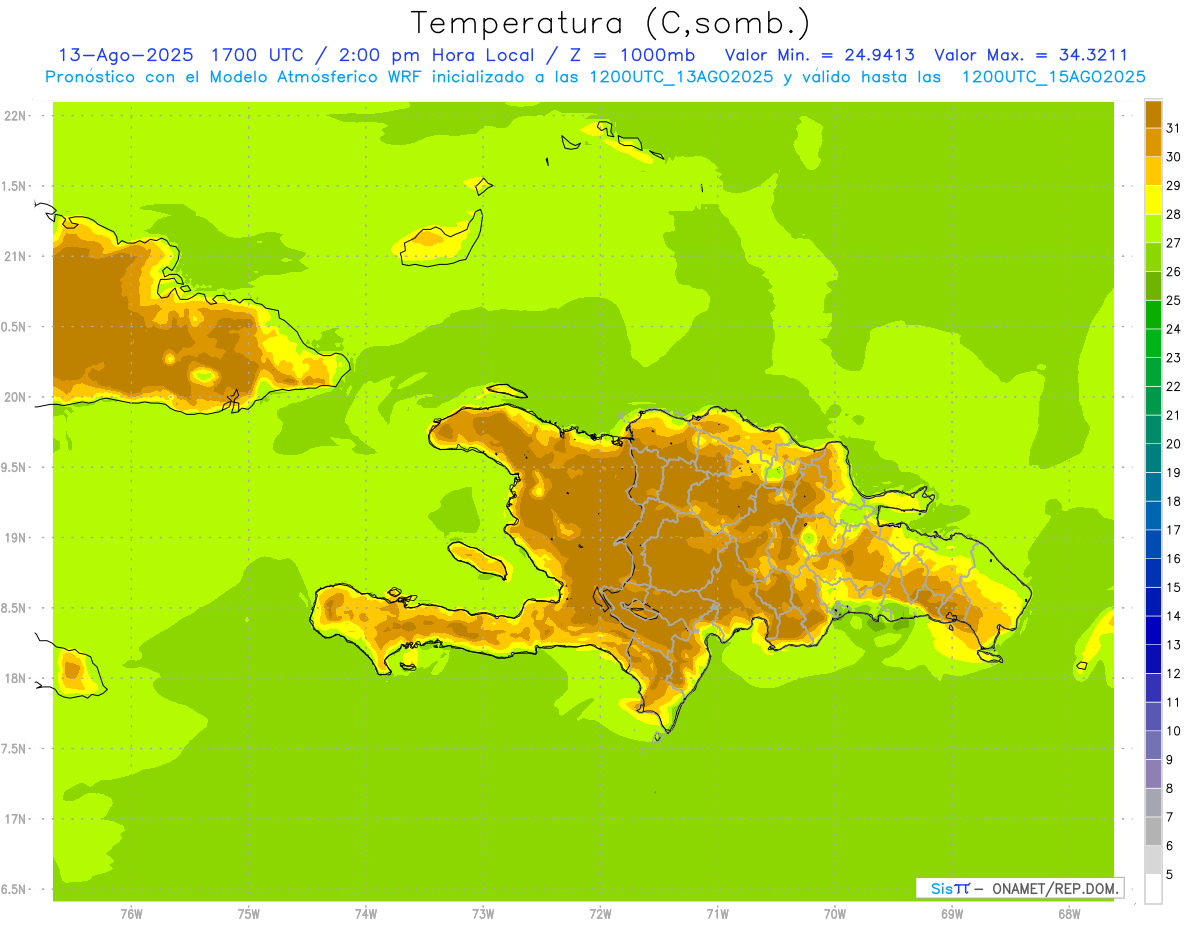Click the "70W" longitude label
Viewport: 1200px width, 927px height.
coord(835,914)
